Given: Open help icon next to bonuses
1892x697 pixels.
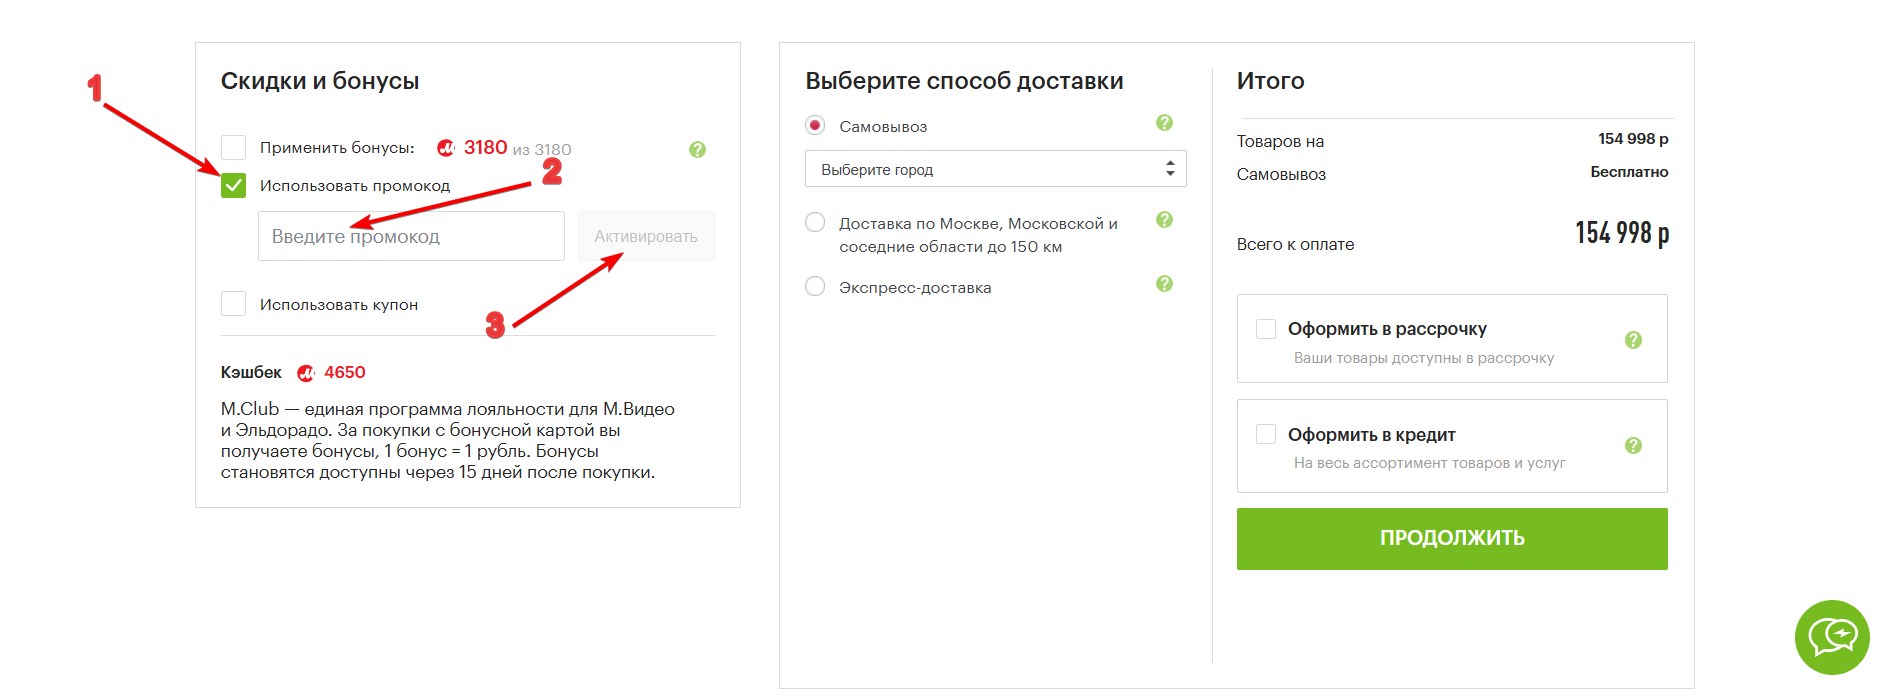Looking at the screenshot, I should [x=697, y=149].
